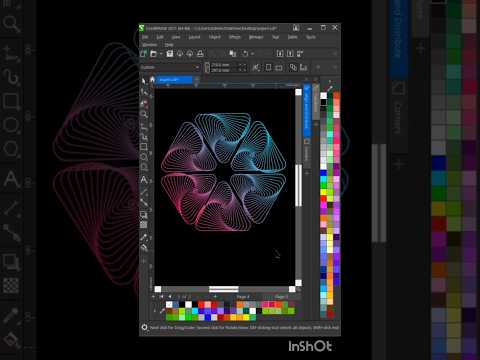The image size is (480, 360).
Task: Select the Connector tool
Action: (x=144, y=202)
